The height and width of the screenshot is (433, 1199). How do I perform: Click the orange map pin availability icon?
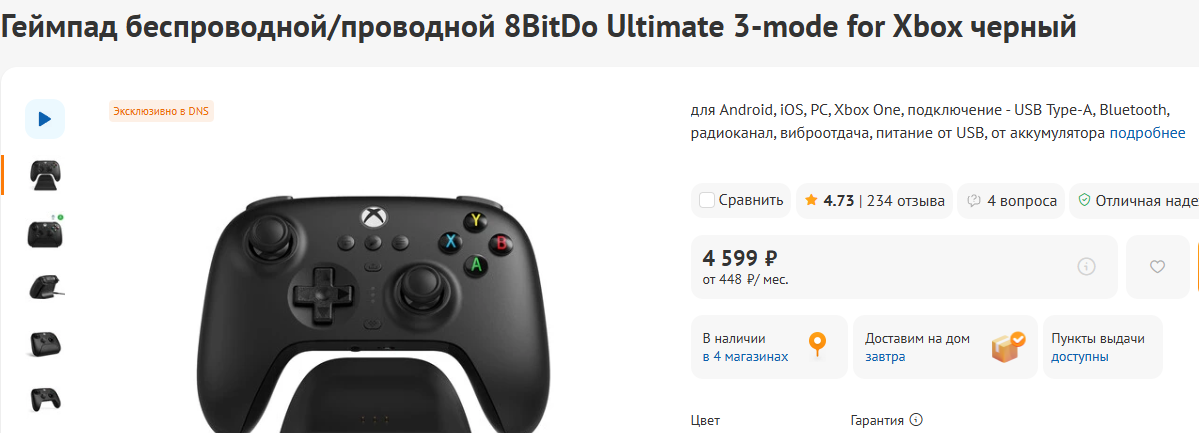point(817,344)
